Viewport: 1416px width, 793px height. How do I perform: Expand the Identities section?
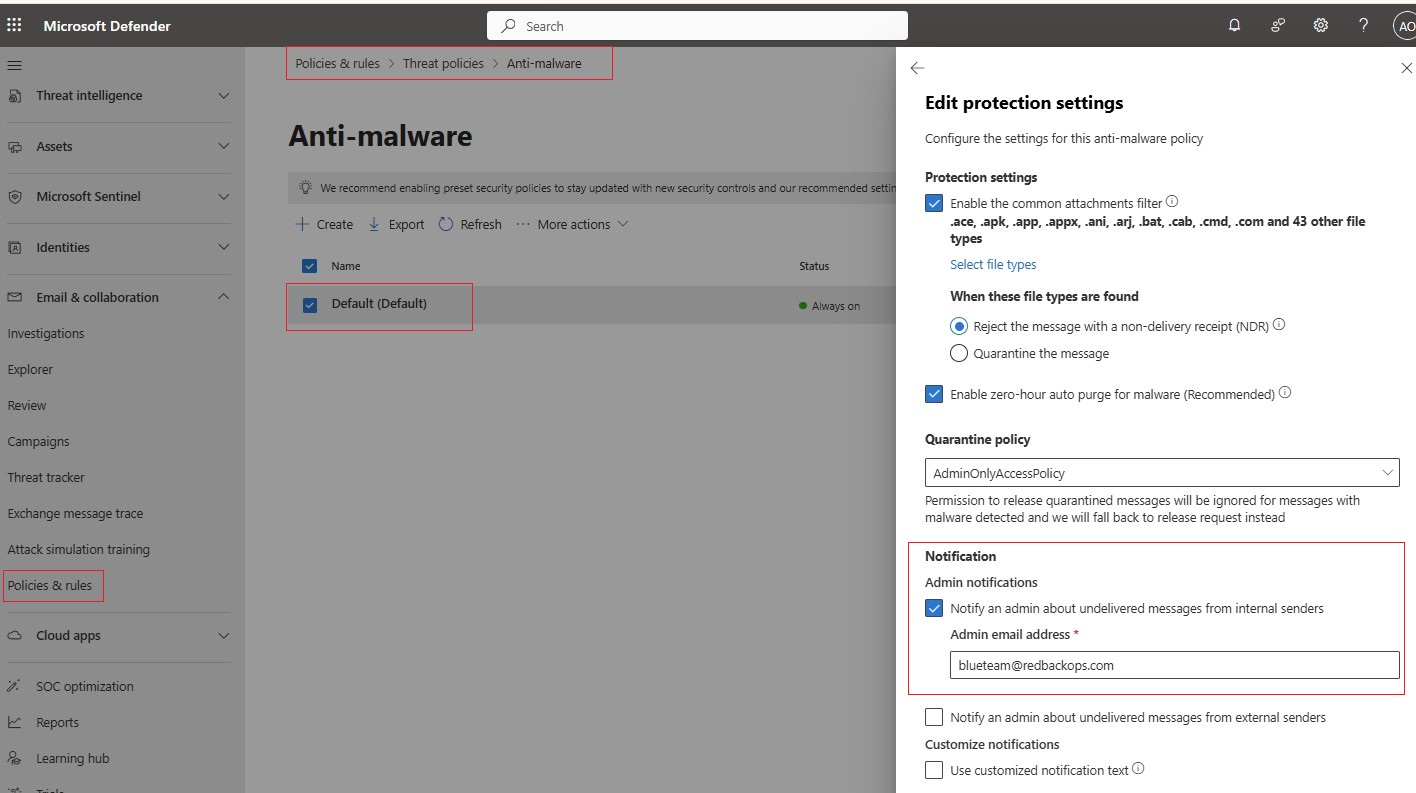click(224, 247)
